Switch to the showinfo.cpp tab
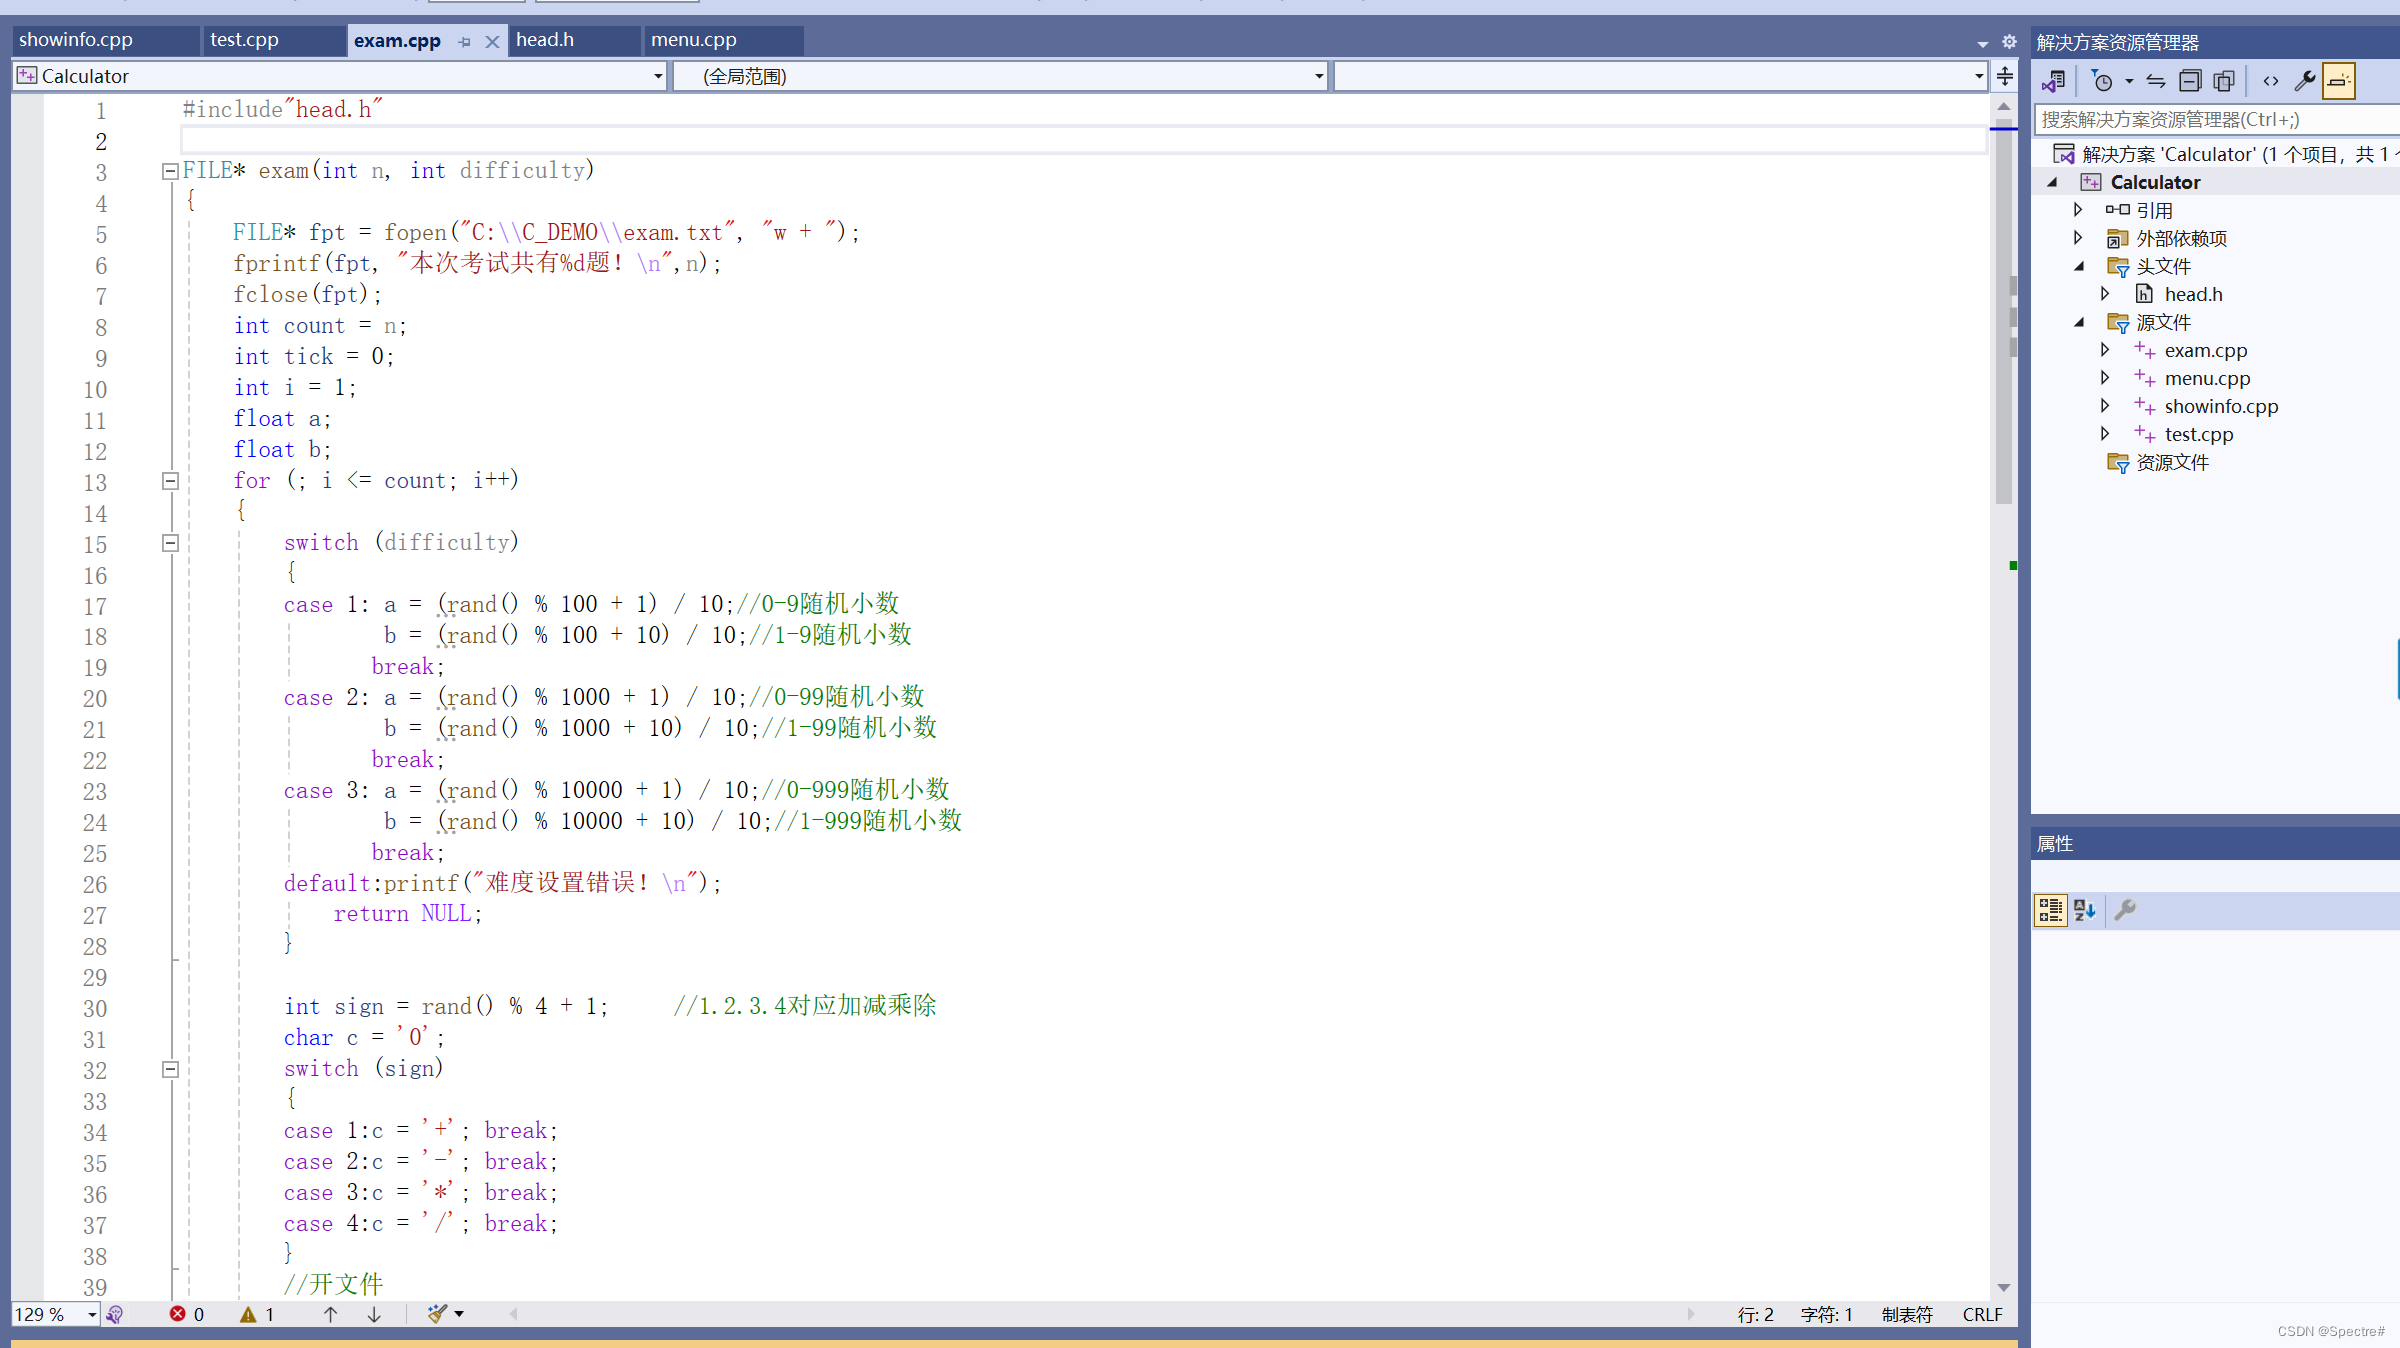 pyautogui.click(x=76, y=40)
